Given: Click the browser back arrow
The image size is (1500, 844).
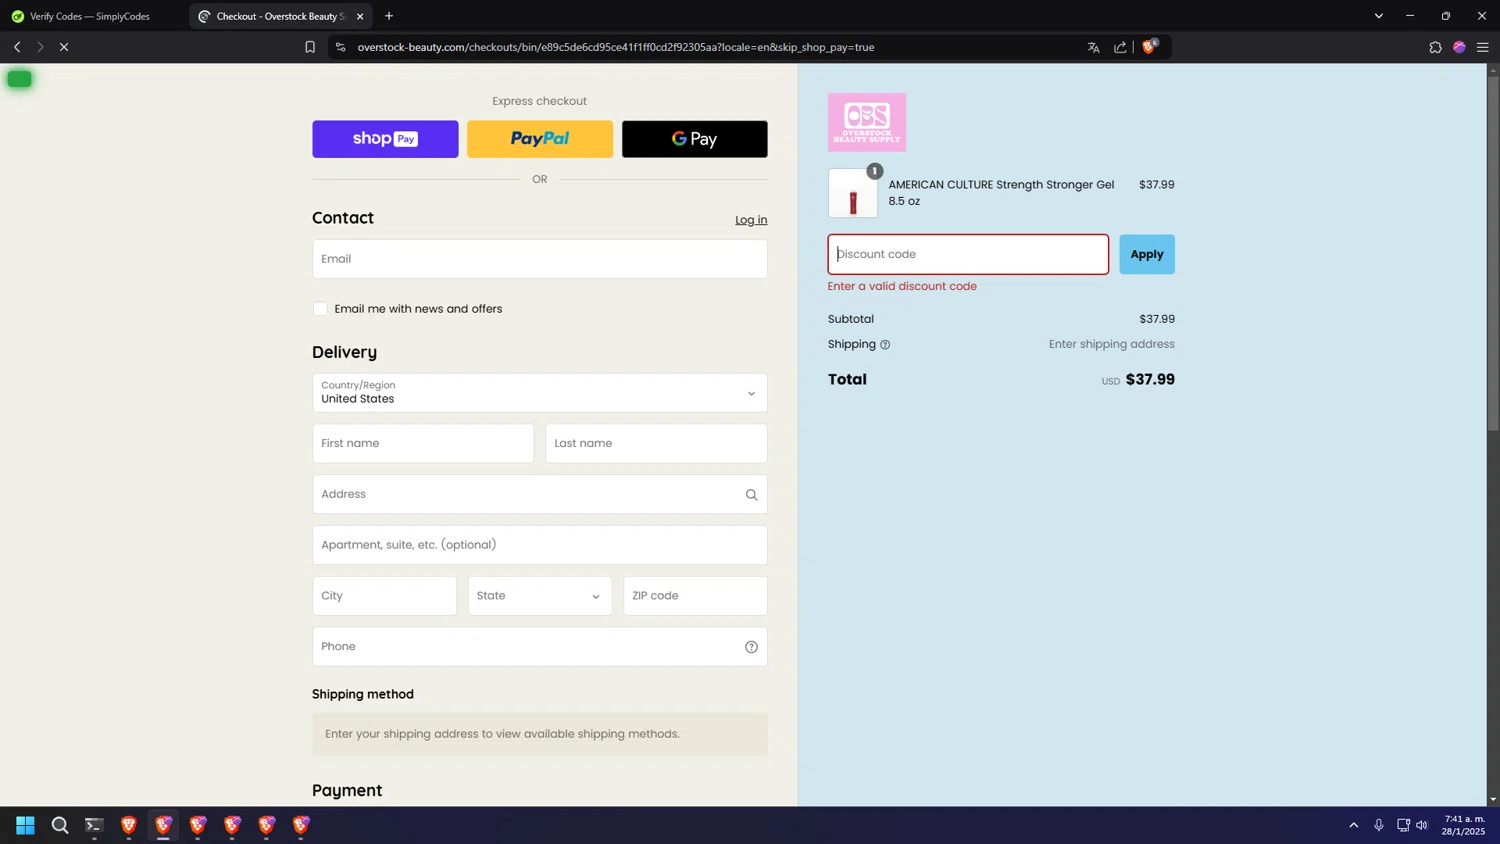Looking at the screenshot, I should (x=17, y=47).
